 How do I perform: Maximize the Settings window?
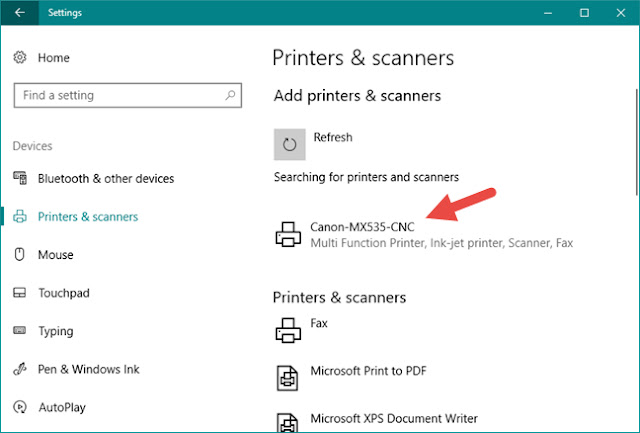pyautogui.click(x=584, y=13)
